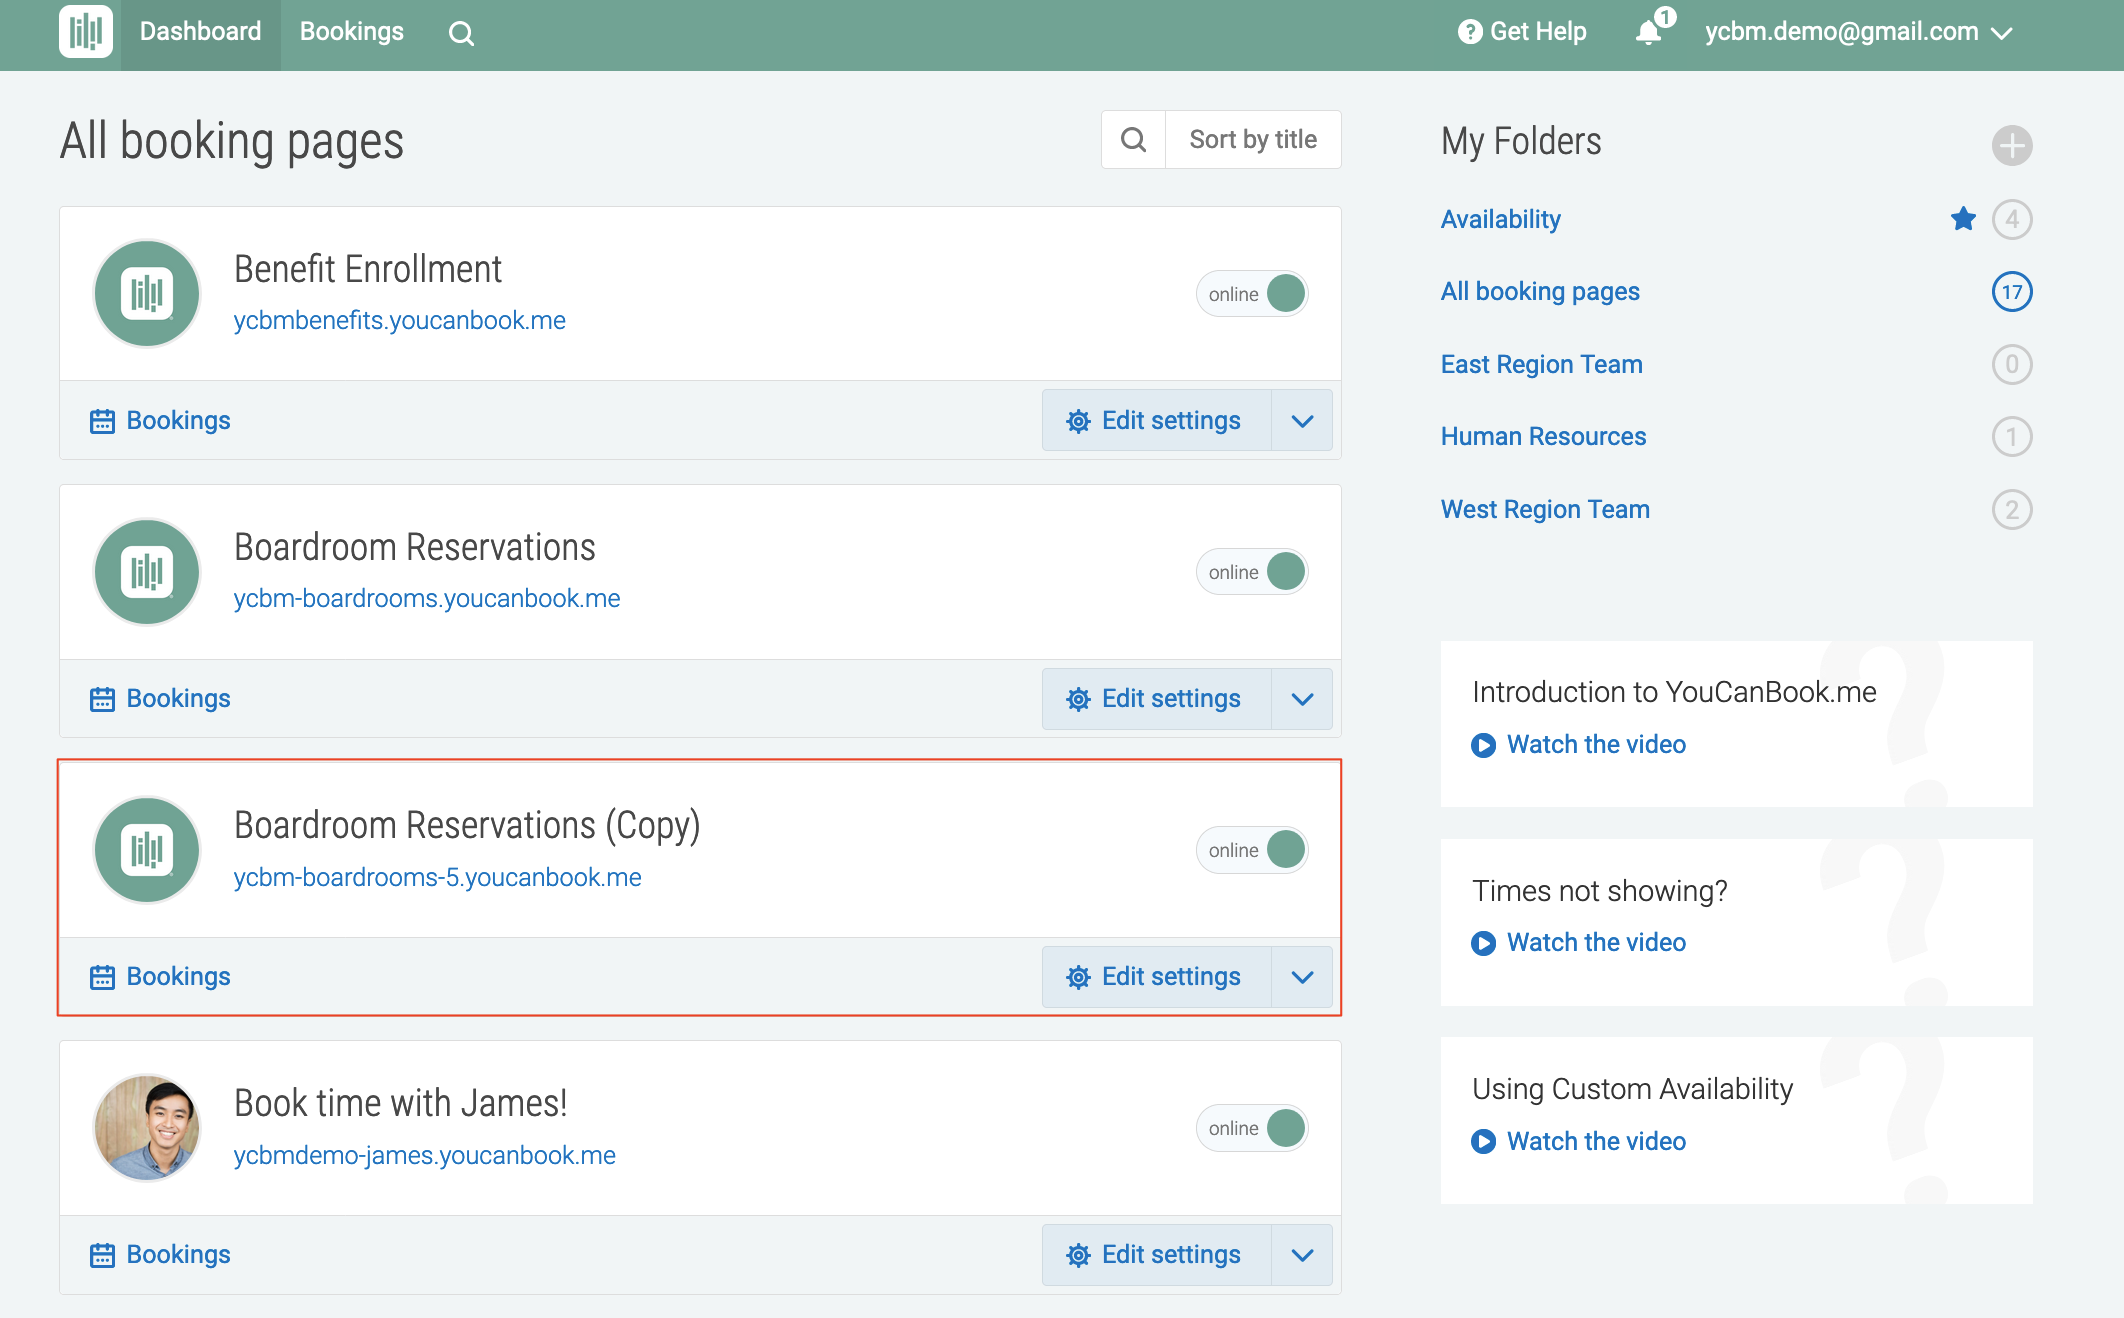The width and height of the screenshot is (2124, 1318).
Task: Click the Get Help question mark icon
Action: click(x=1469, y=32)
